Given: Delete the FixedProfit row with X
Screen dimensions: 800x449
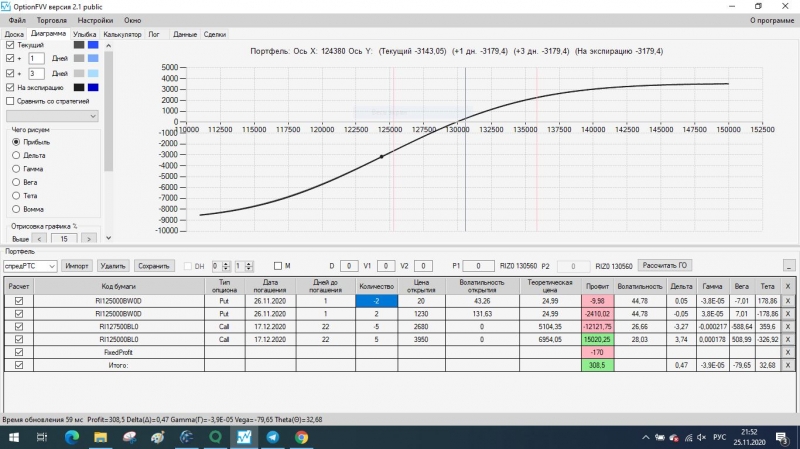Looking at the screenshot, I should pos(787,352).
